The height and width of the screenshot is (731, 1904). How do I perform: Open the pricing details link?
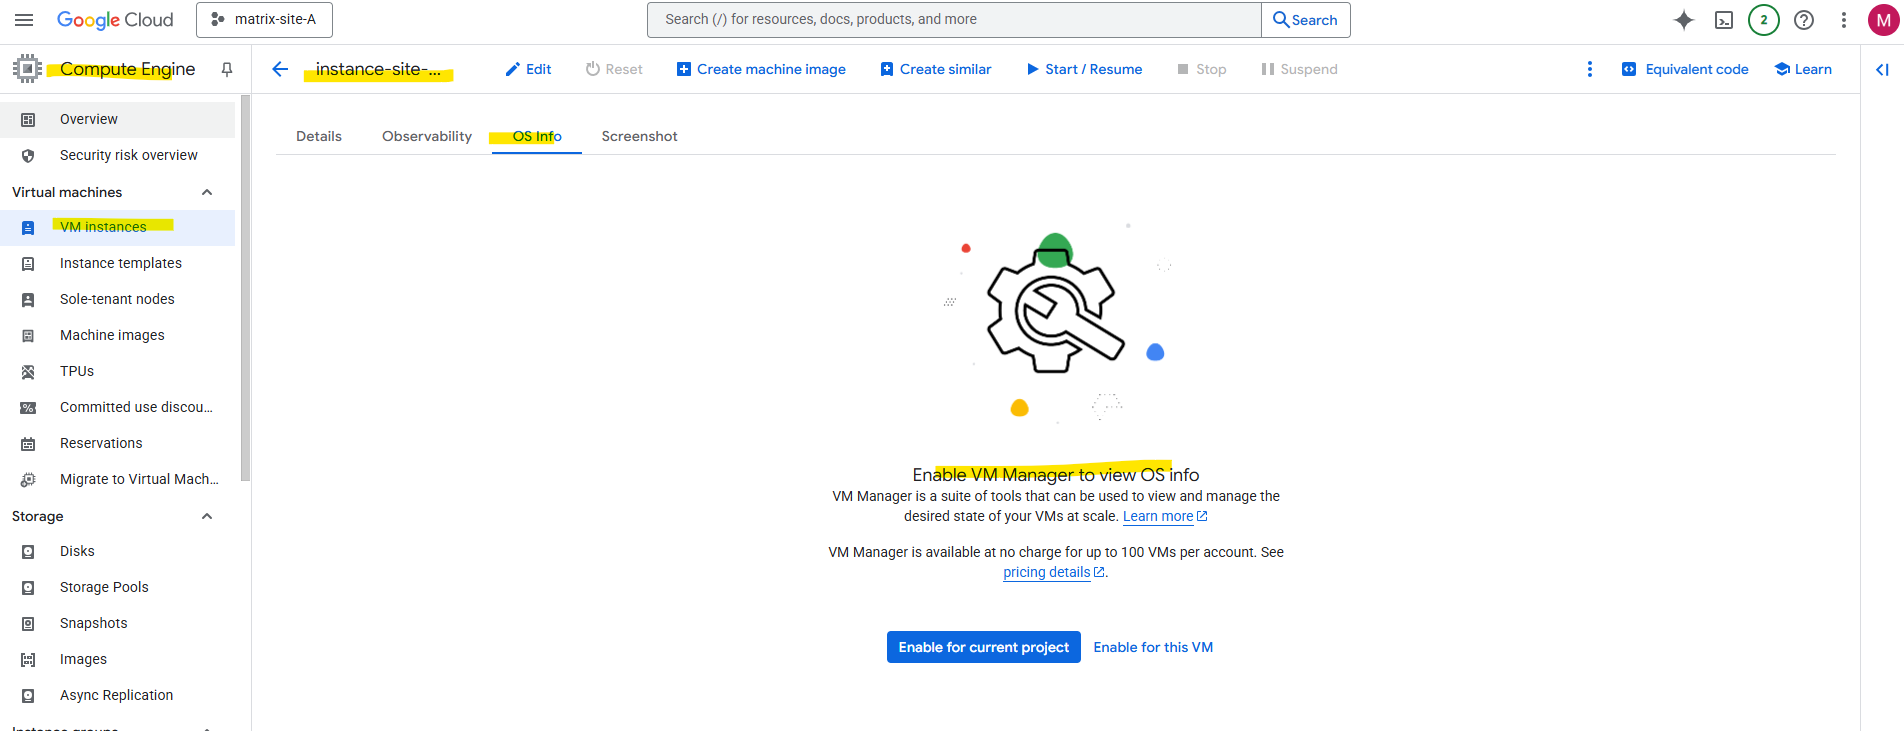1054,572
